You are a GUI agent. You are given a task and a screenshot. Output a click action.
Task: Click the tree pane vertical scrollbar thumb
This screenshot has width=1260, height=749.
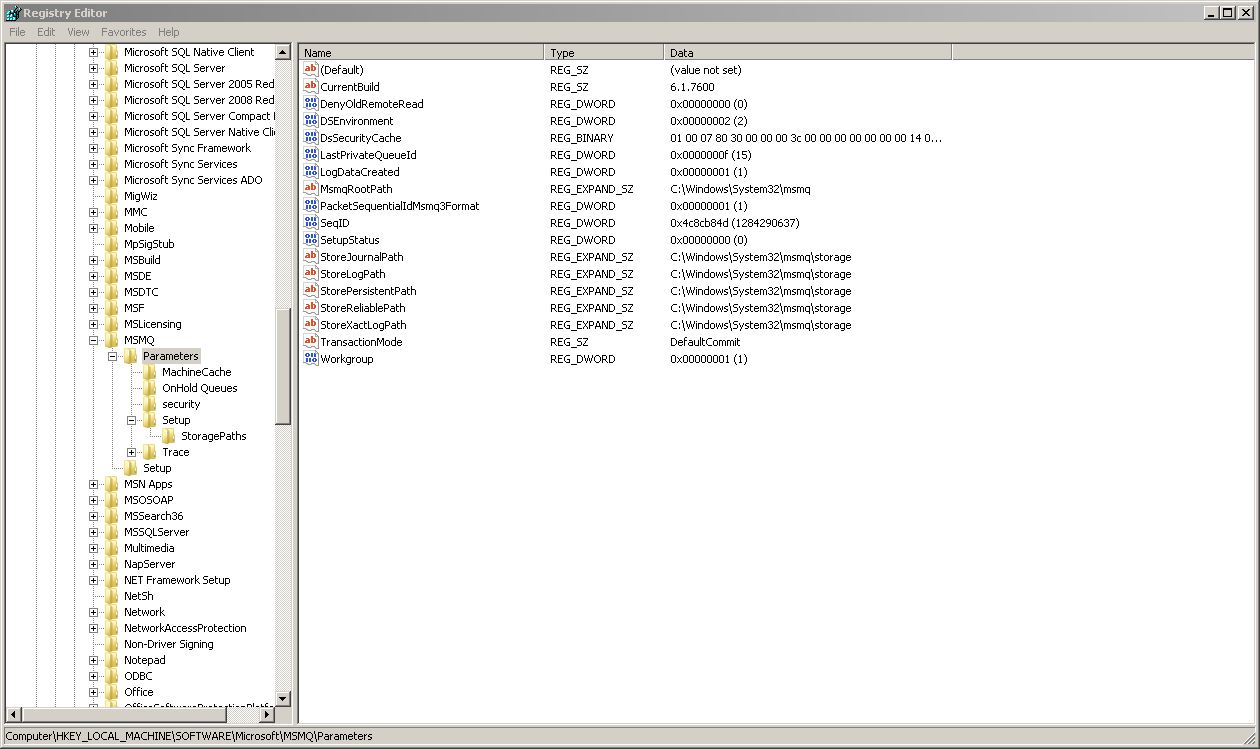pos(283,366)
